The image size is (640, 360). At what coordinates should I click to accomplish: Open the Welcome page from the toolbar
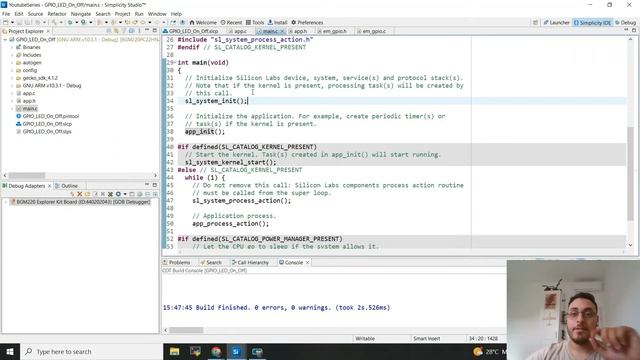[x=203, y=22]
